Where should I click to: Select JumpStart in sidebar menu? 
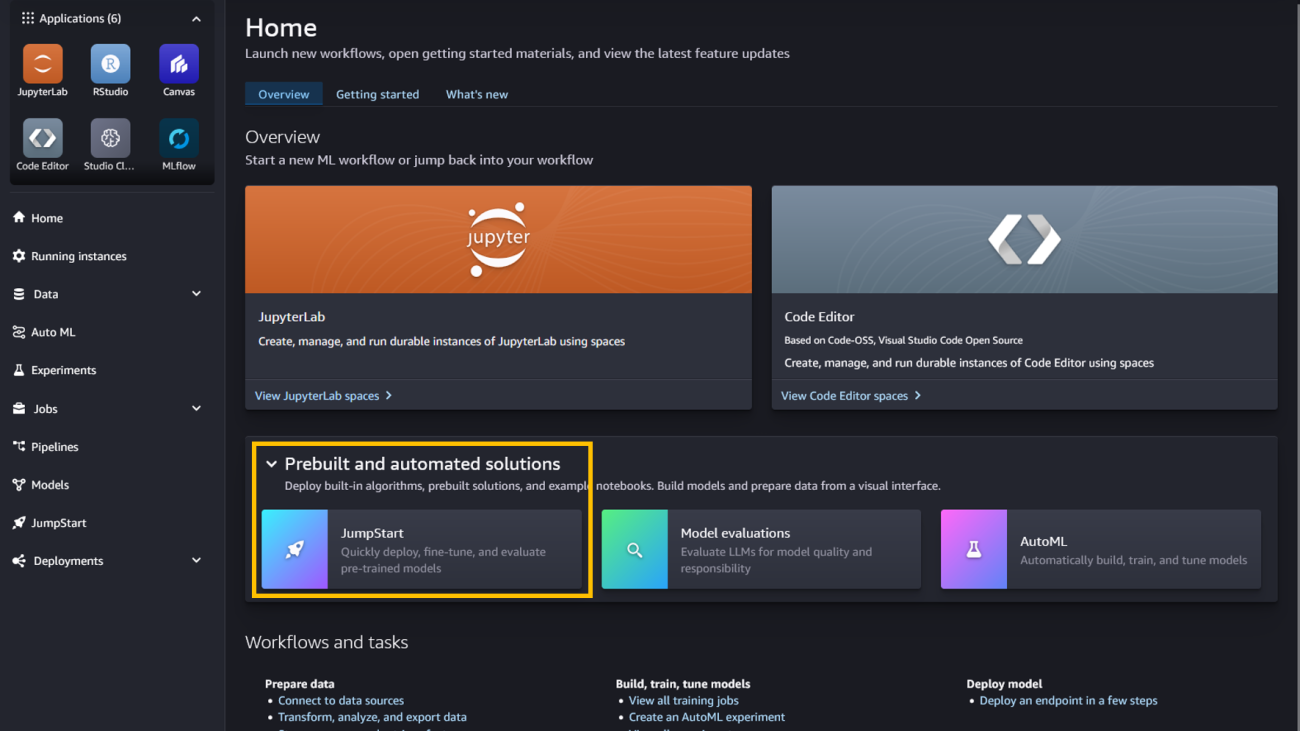coord(59,523)
